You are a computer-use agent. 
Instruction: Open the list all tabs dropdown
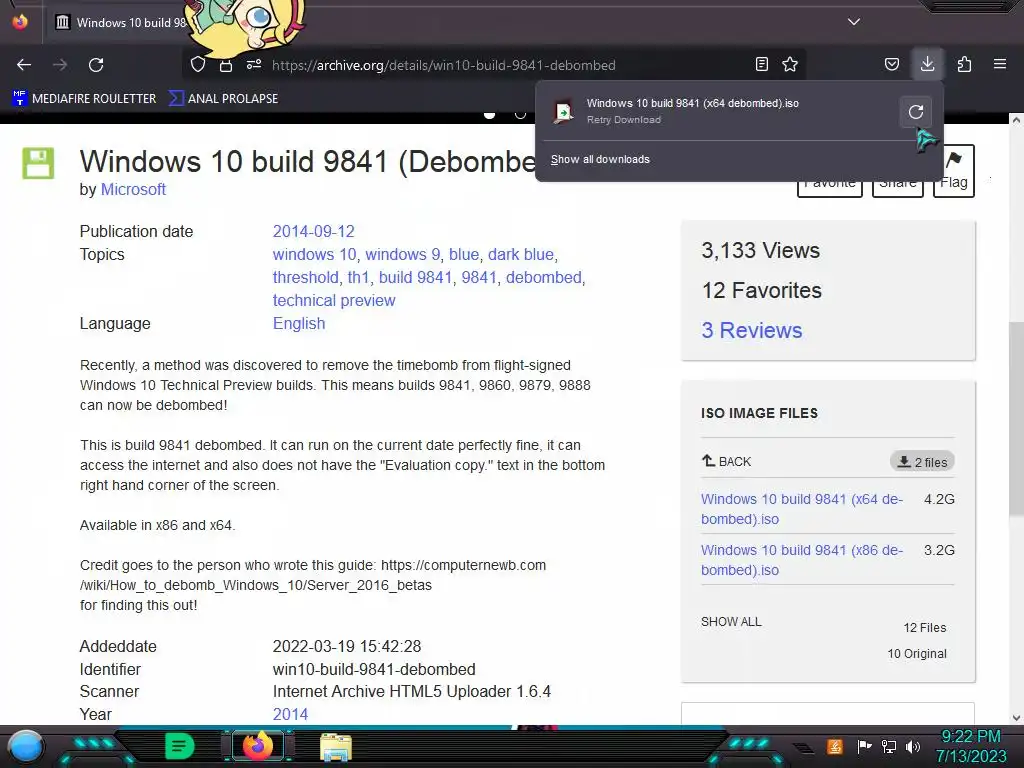pos(854,22)
